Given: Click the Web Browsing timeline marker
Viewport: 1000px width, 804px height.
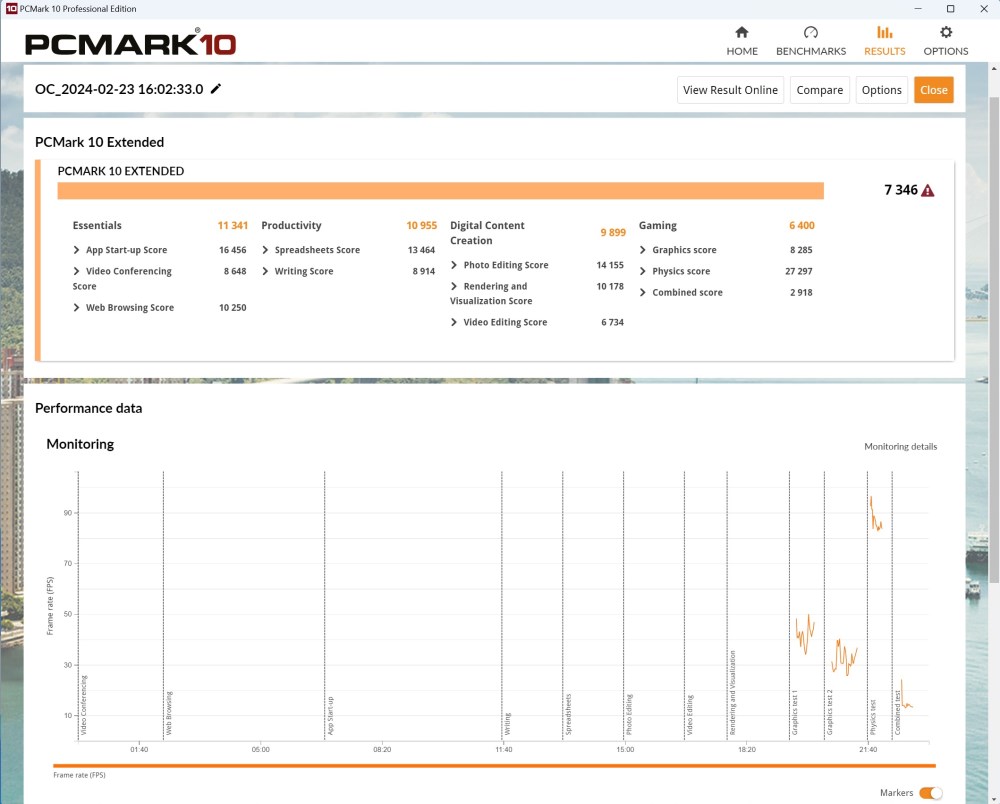Looking at the screenshot, I should (x=169, y=713).
